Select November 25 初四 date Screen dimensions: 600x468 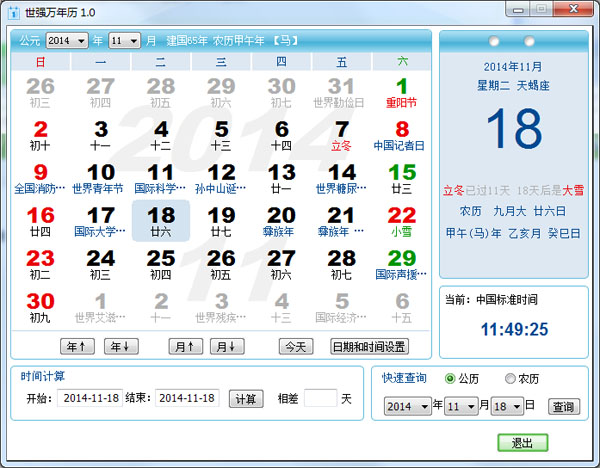(161, 264)
